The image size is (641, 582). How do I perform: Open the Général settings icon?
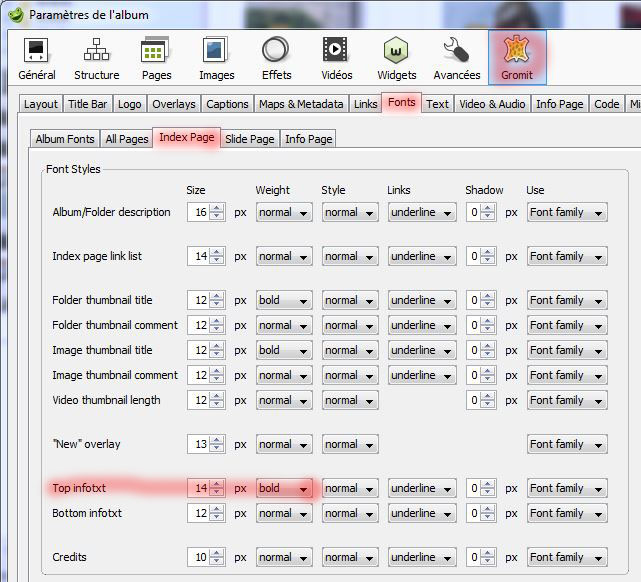pyautogui.click(x=37, y=58)
